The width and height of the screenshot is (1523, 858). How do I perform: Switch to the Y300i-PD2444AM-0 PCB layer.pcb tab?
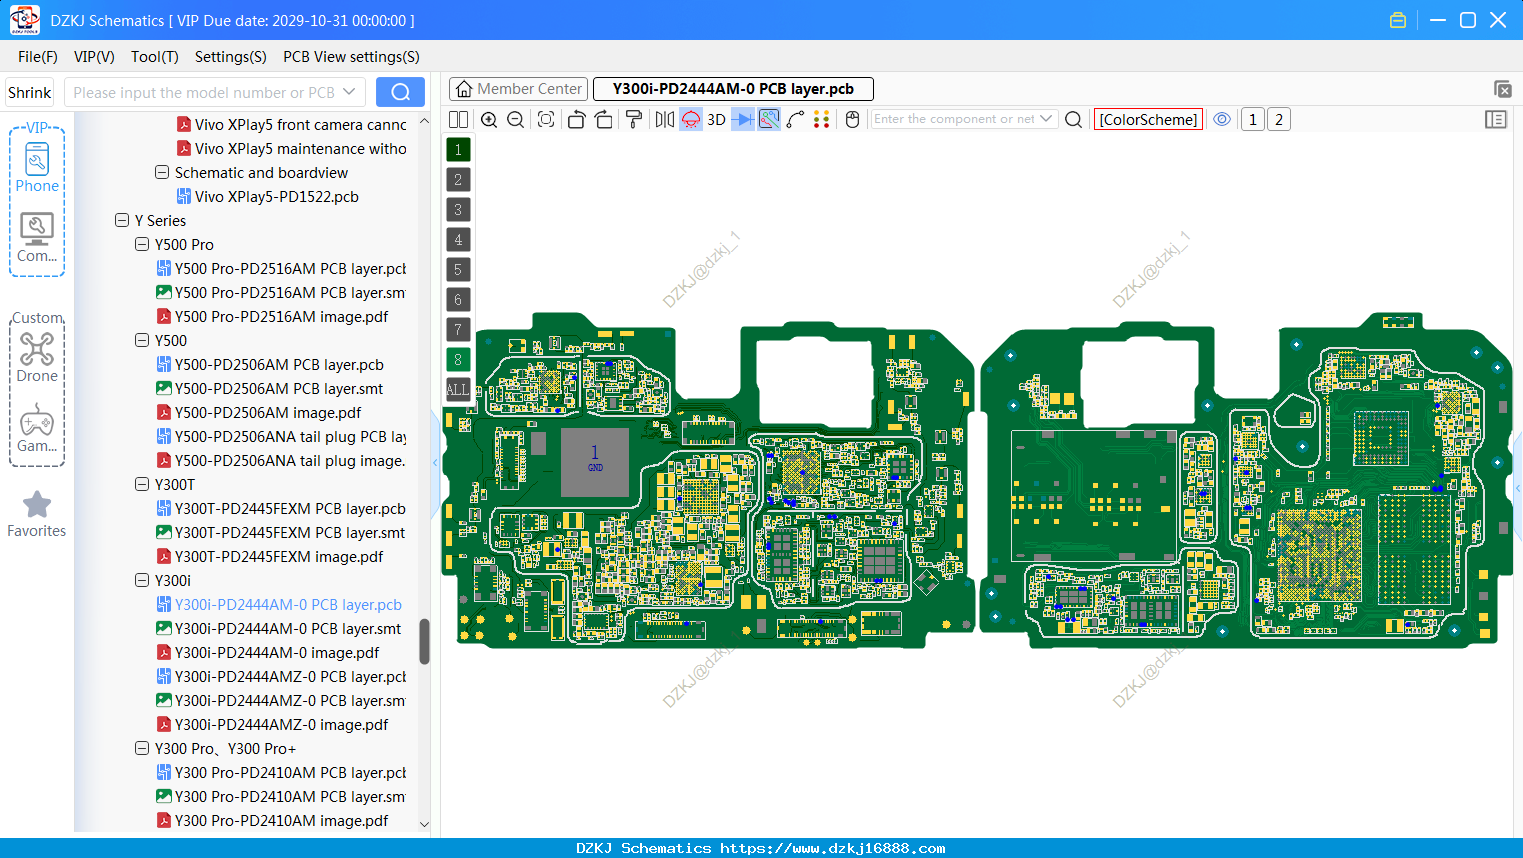pyautogui.click(x=733, y=89)
